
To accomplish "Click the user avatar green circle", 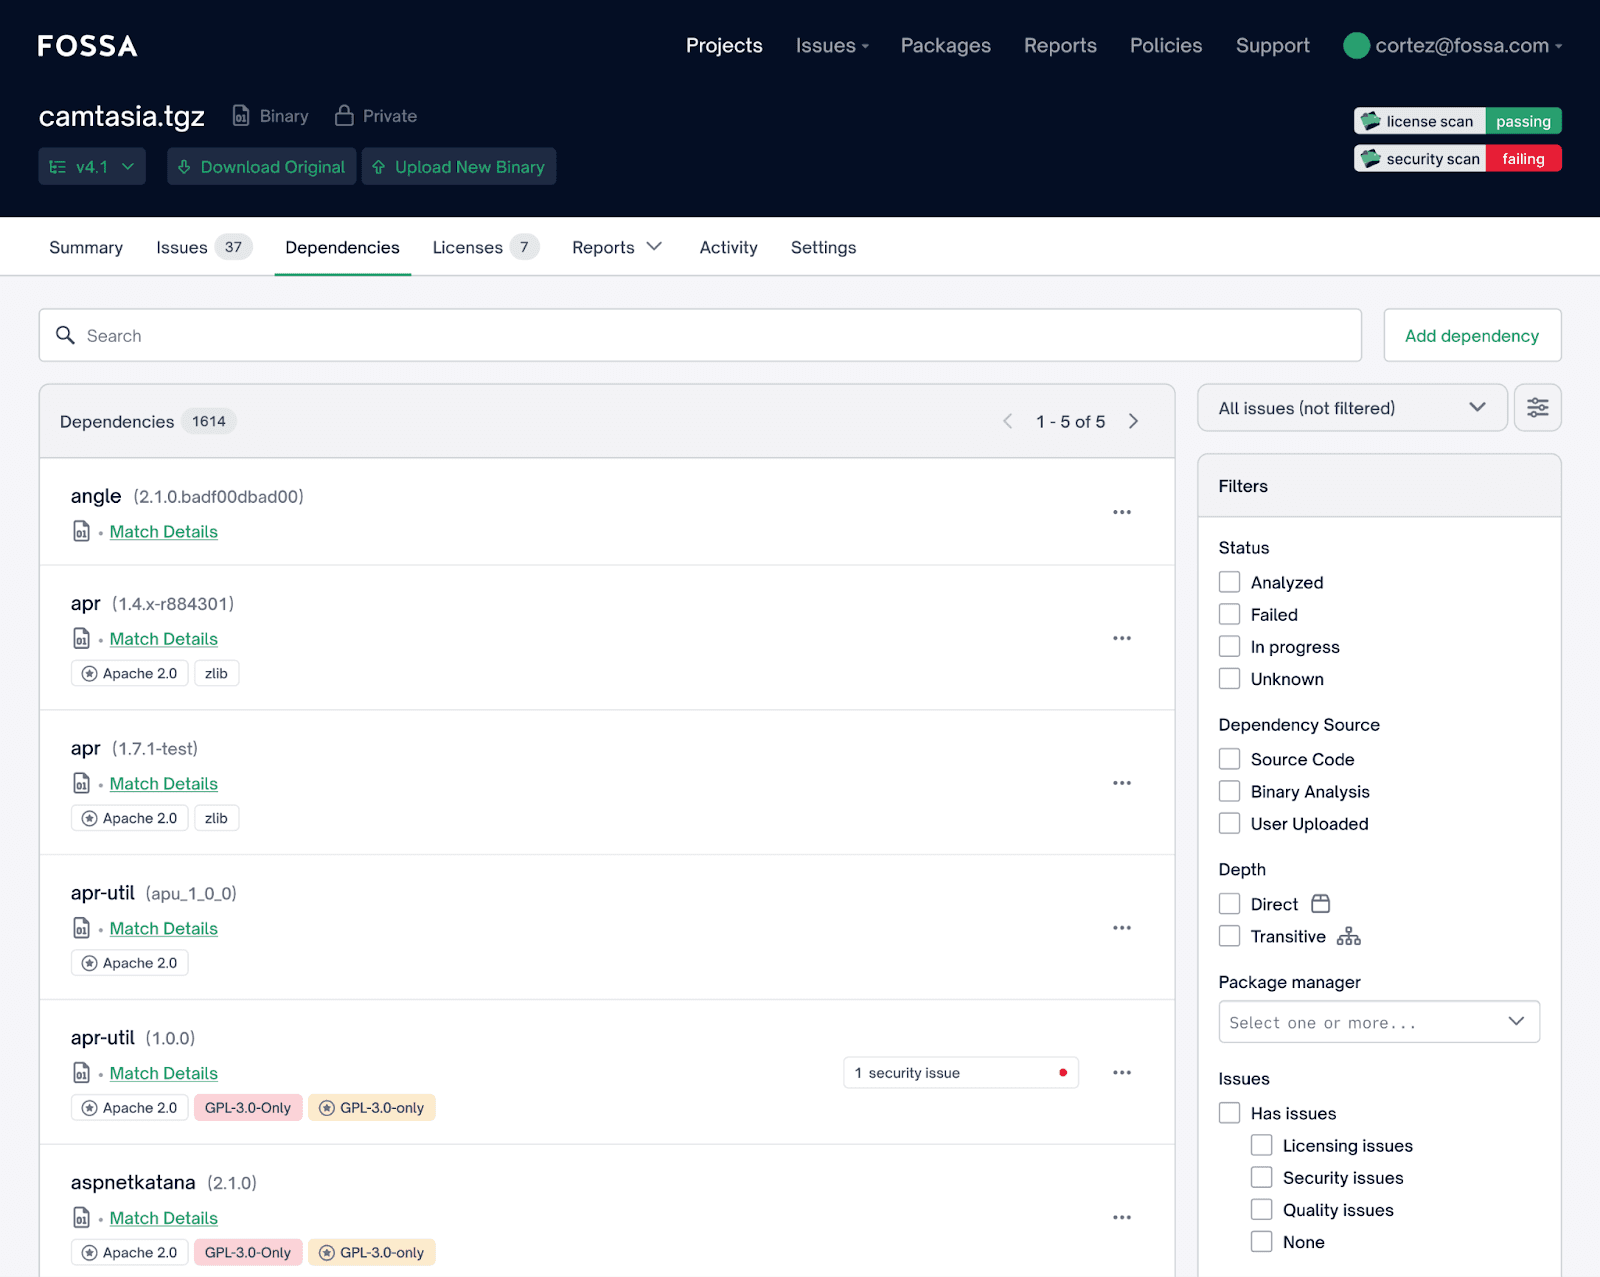I will 1355,46.
